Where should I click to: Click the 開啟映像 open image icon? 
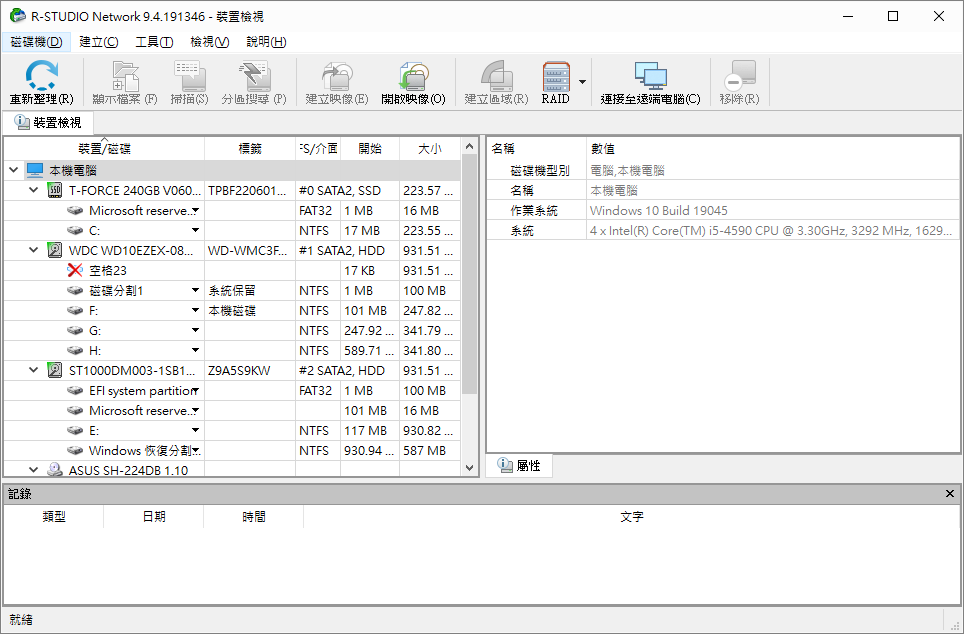tap(413, 76)
